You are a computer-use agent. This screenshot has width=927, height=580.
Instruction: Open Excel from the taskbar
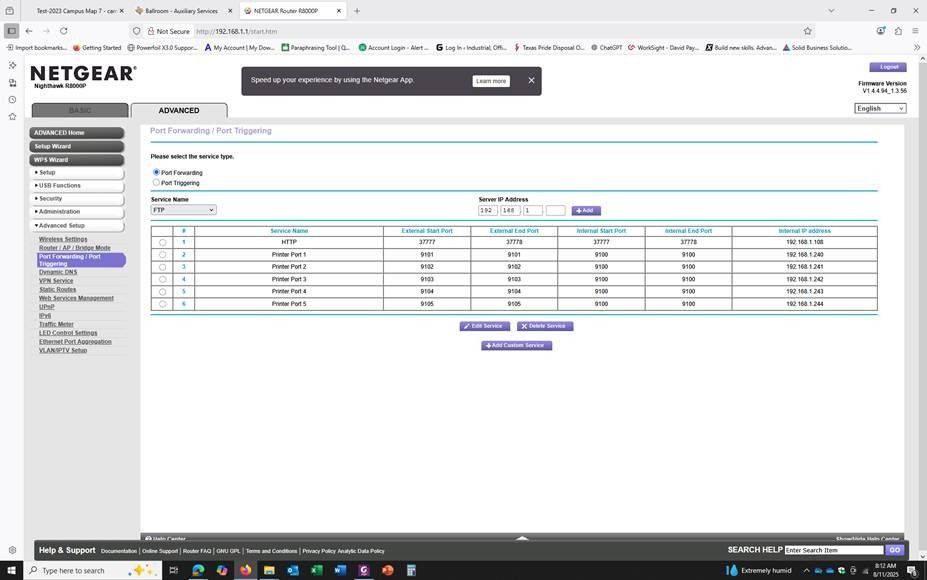point(316,570)
